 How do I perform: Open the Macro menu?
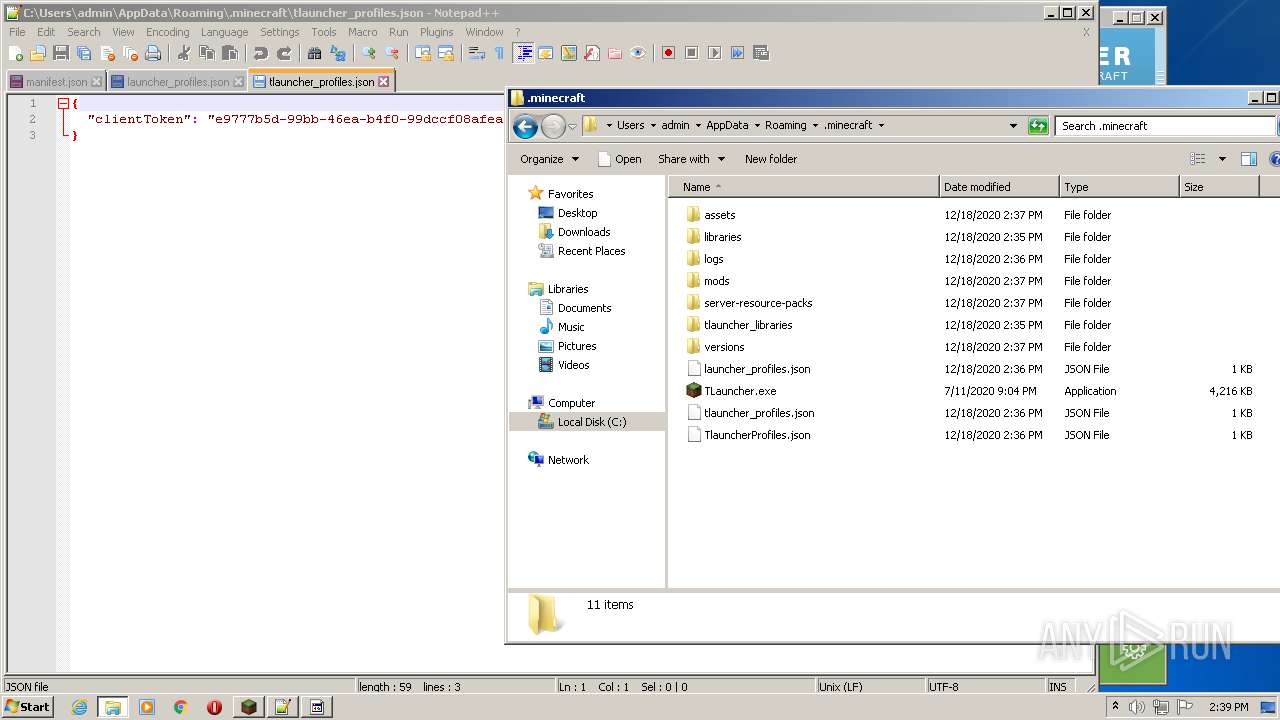click(362, 32)
